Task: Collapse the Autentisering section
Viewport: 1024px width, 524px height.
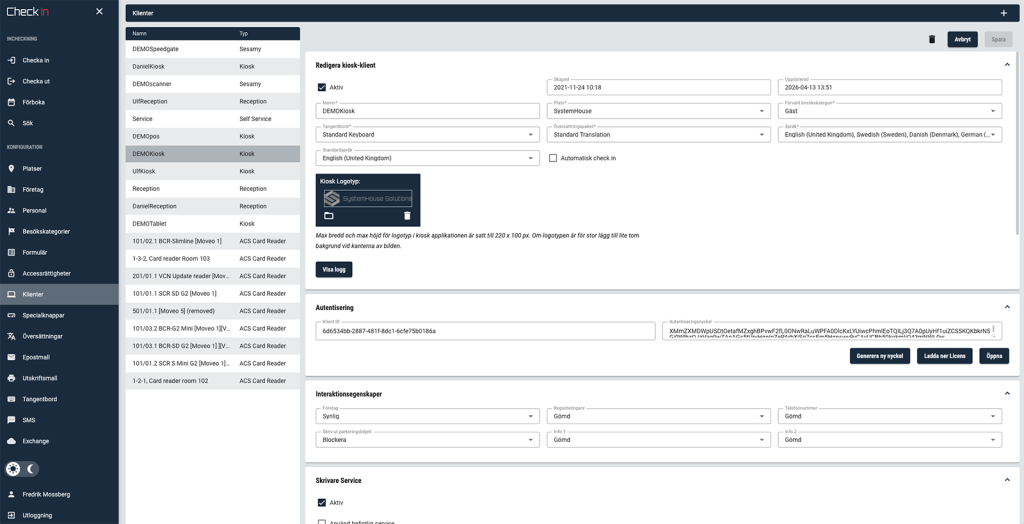Action: (x=1007, y=306)
